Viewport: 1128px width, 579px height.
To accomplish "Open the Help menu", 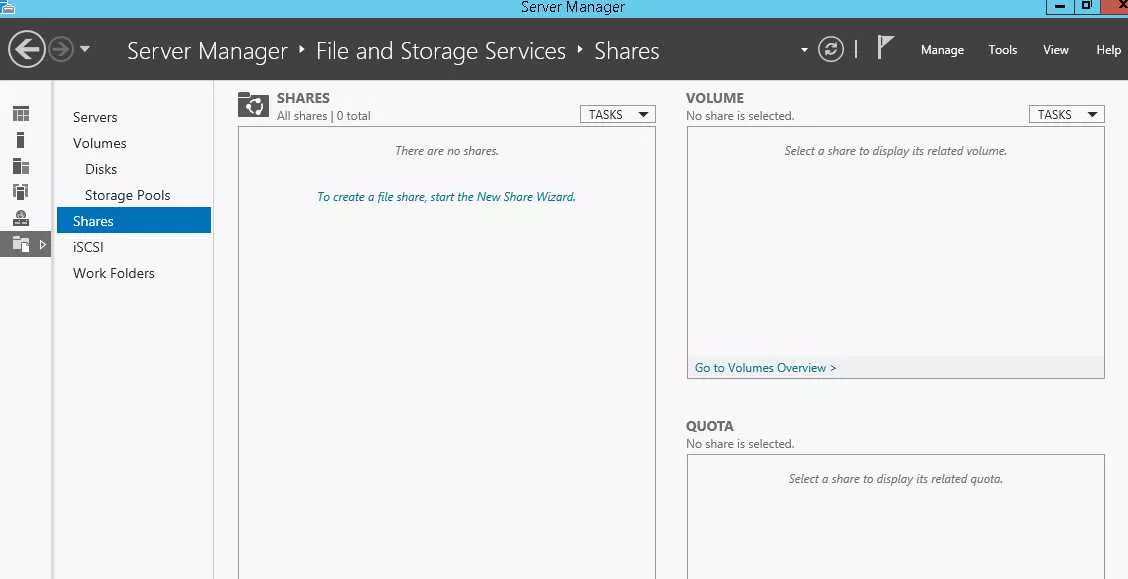I will click(1108, 50).
